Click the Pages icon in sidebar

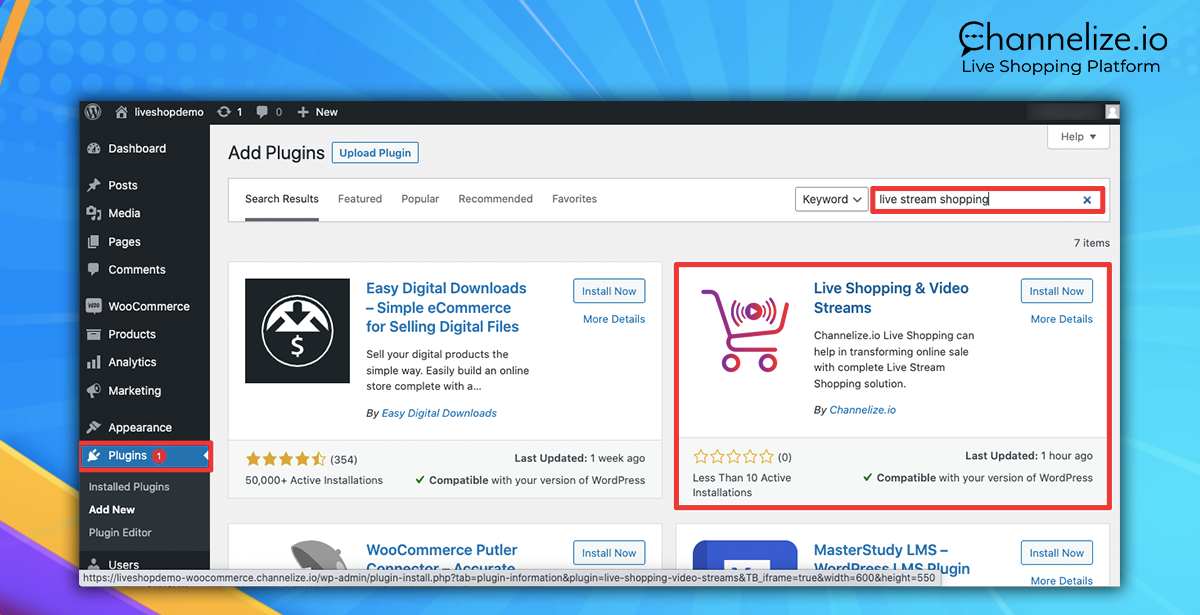tap(94, 242)
